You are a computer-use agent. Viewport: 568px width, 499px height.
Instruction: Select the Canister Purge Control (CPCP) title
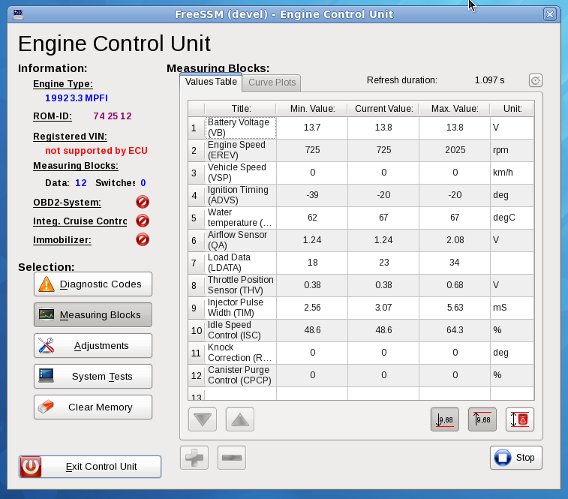(x=241, y=375)
